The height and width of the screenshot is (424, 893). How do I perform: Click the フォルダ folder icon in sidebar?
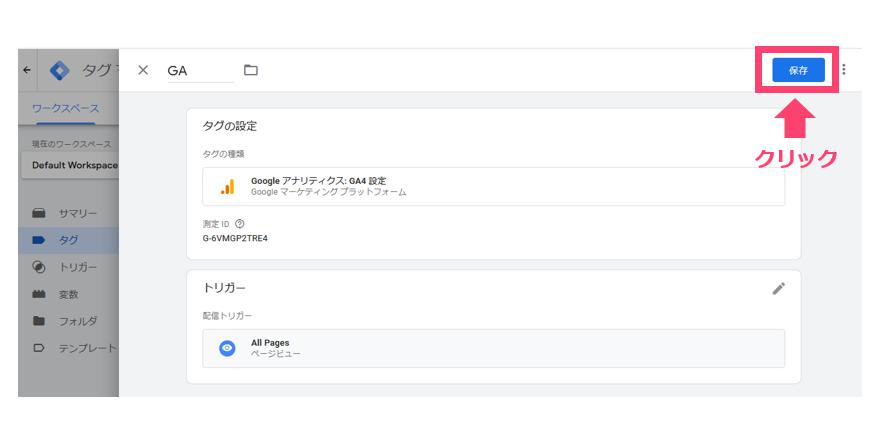39,321
